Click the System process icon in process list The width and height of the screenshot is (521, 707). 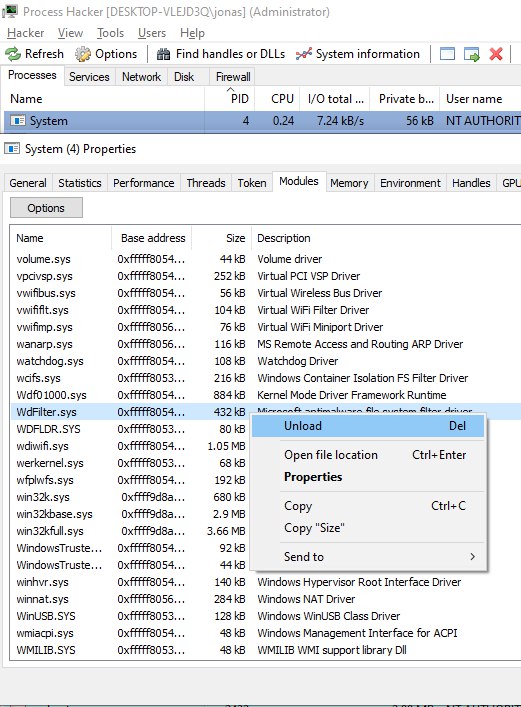tap(18, 121)
